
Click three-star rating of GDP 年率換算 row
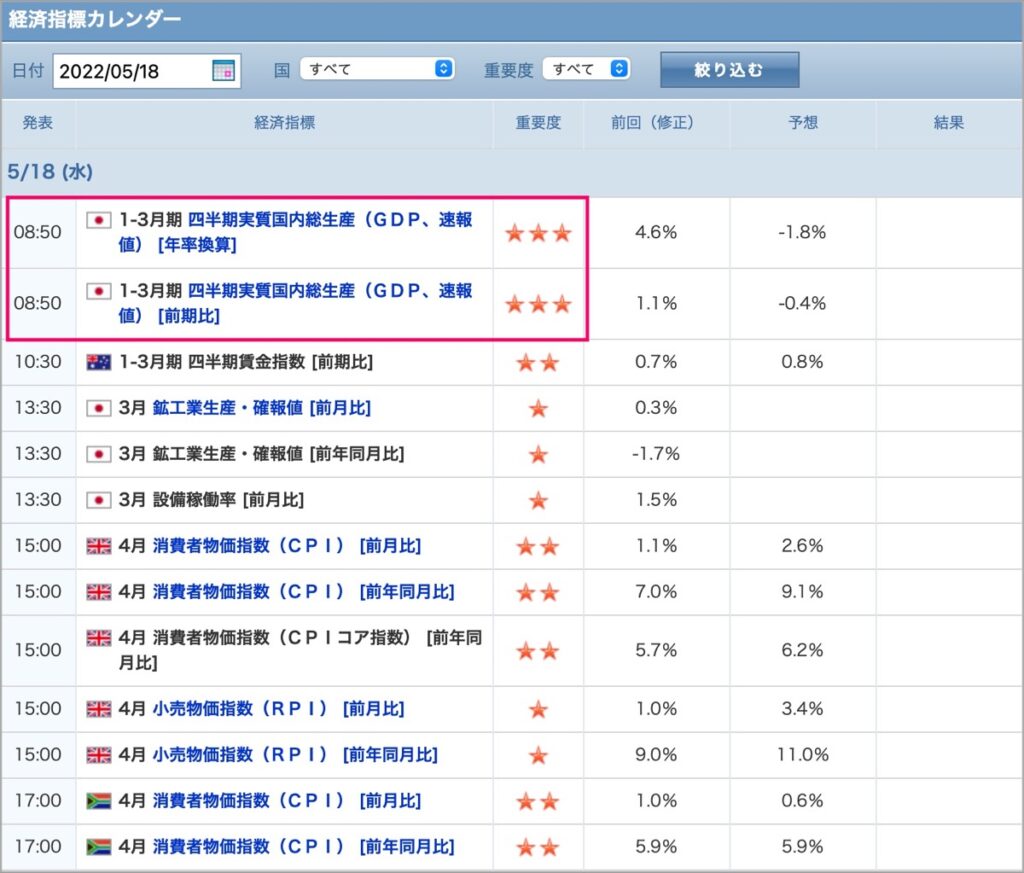coord(538,232)
